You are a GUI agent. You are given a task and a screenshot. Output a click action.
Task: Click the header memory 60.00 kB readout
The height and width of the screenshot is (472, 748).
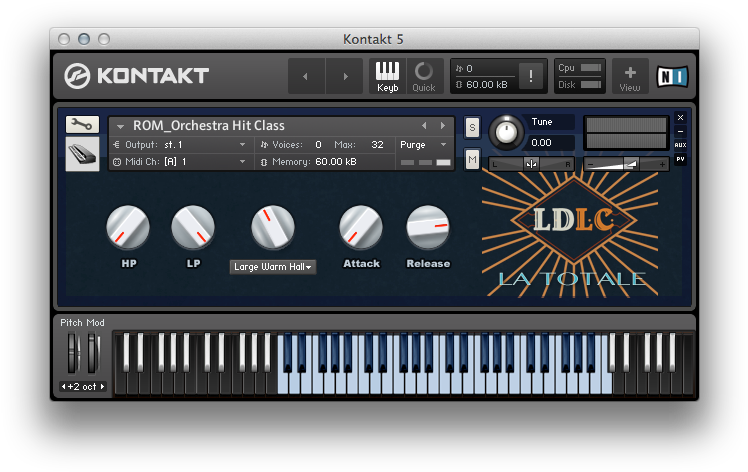click(487, 84)
